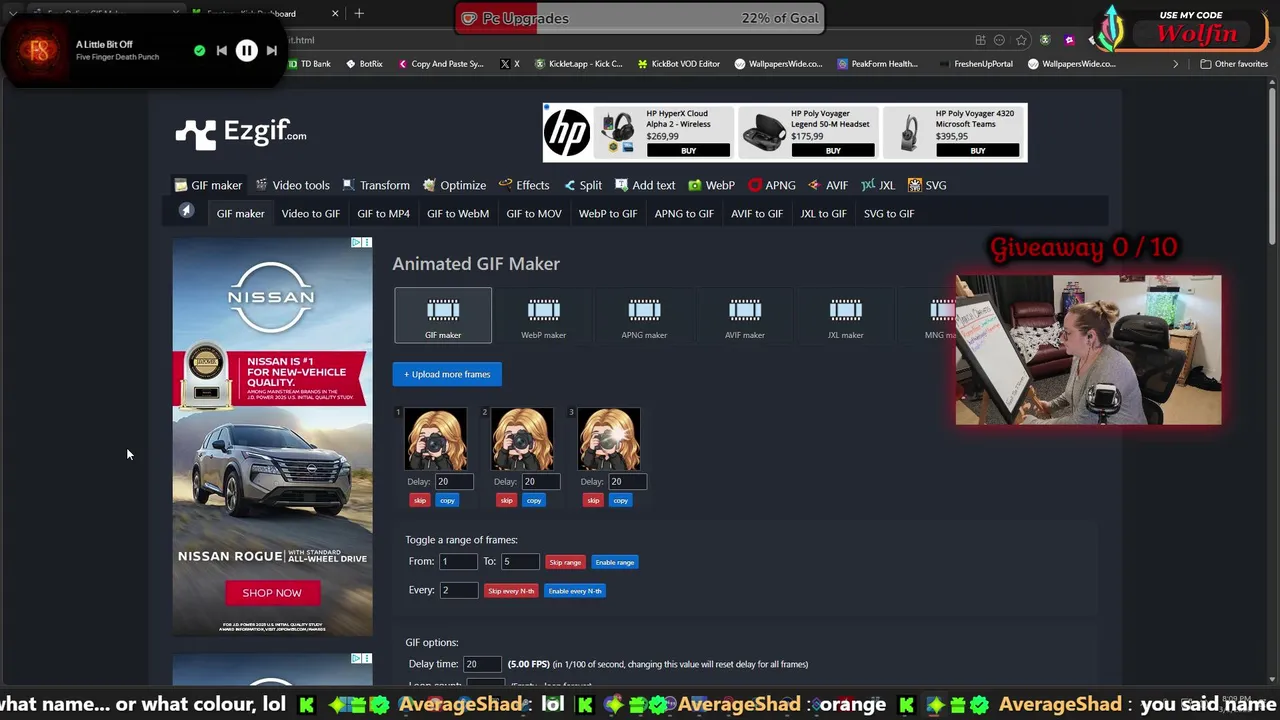Viewport: 1280px width, 720px height.
Task: Click the Ezgif.com logo
Action: tap(241, 133)
